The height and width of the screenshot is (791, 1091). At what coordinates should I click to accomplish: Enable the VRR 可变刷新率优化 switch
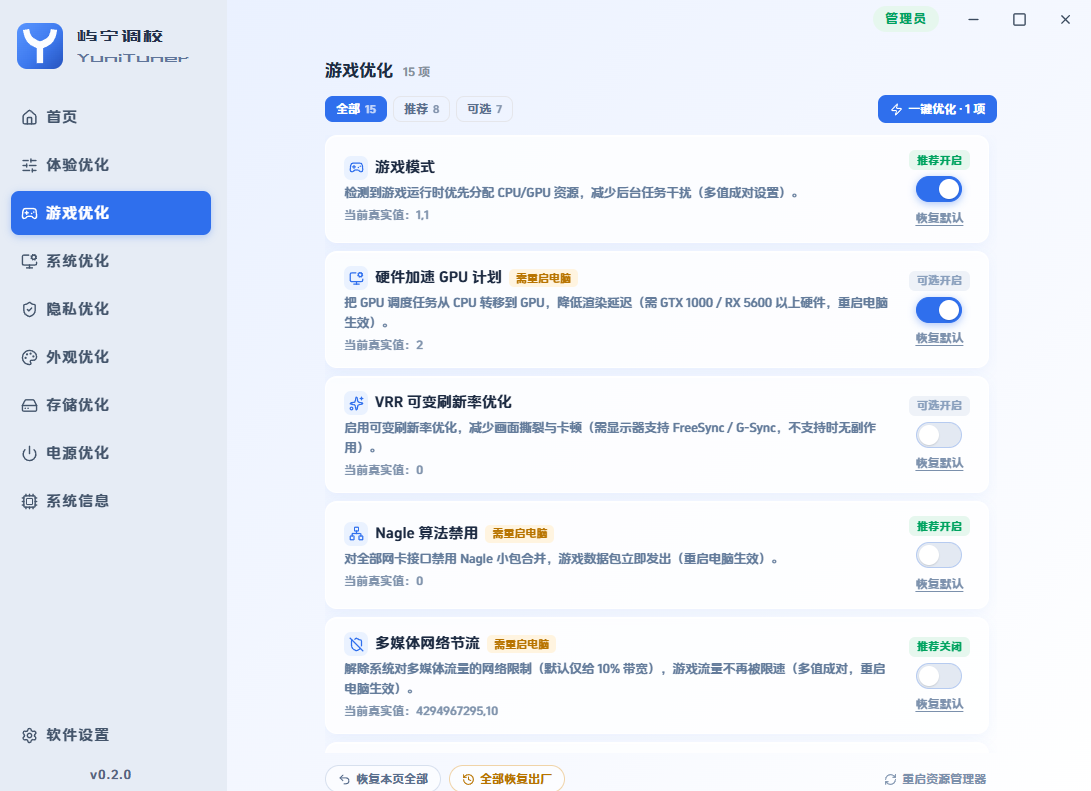[x=939, y=435]
